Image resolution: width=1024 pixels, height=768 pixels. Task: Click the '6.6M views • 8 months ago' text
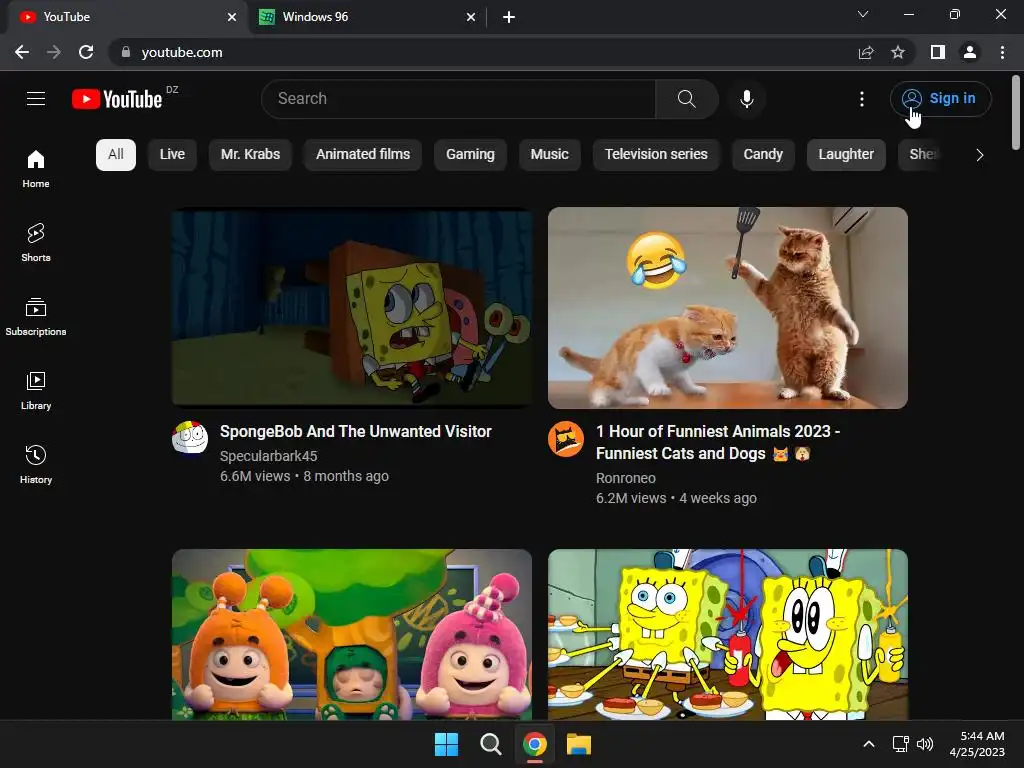[x=304, y=476]
